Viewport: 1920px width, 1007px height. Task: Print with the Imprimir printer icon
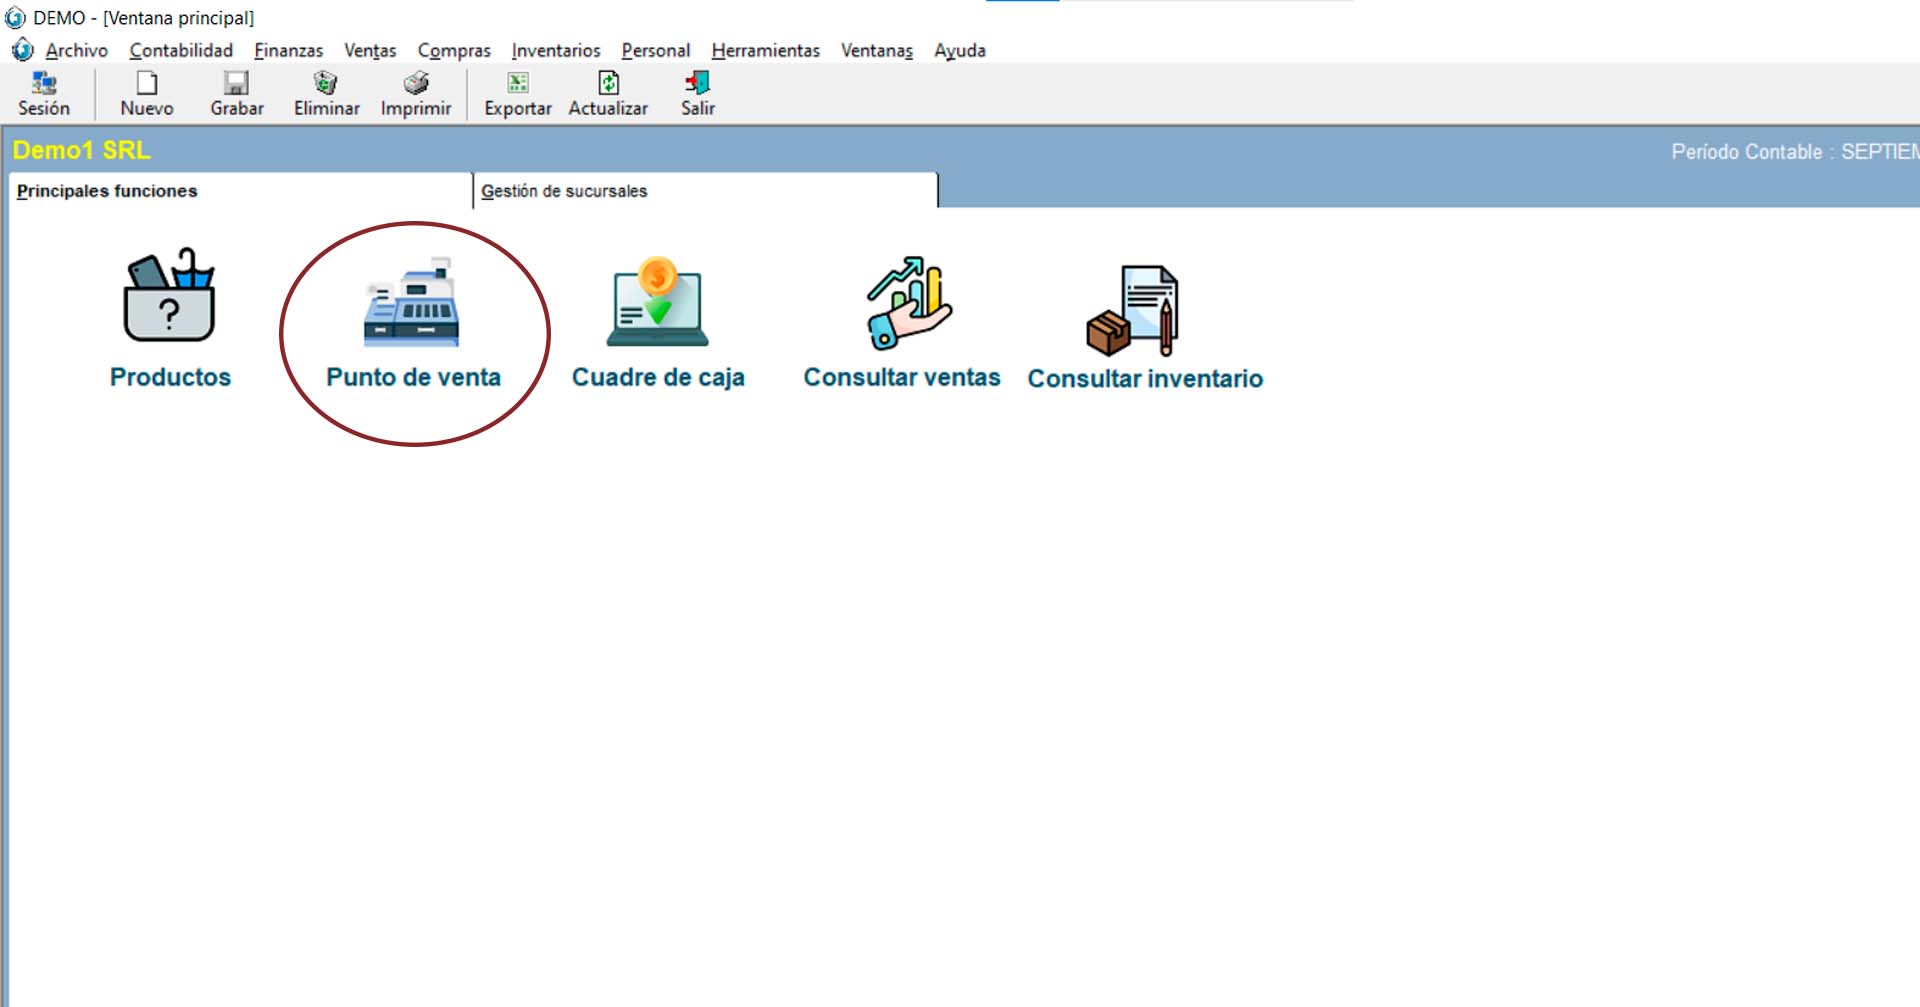coord(416,84)
